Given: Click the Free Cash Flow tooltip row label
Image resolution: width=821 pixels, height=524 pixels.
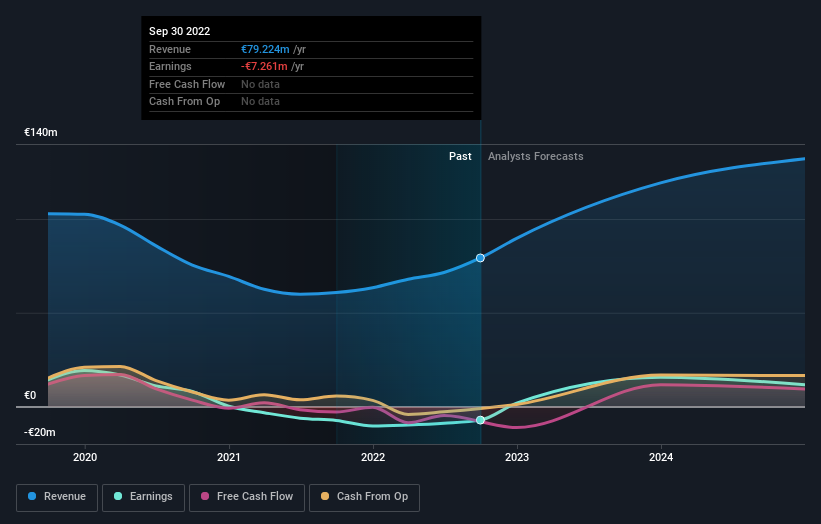Looking at the screenshot, I should point(187,84).
